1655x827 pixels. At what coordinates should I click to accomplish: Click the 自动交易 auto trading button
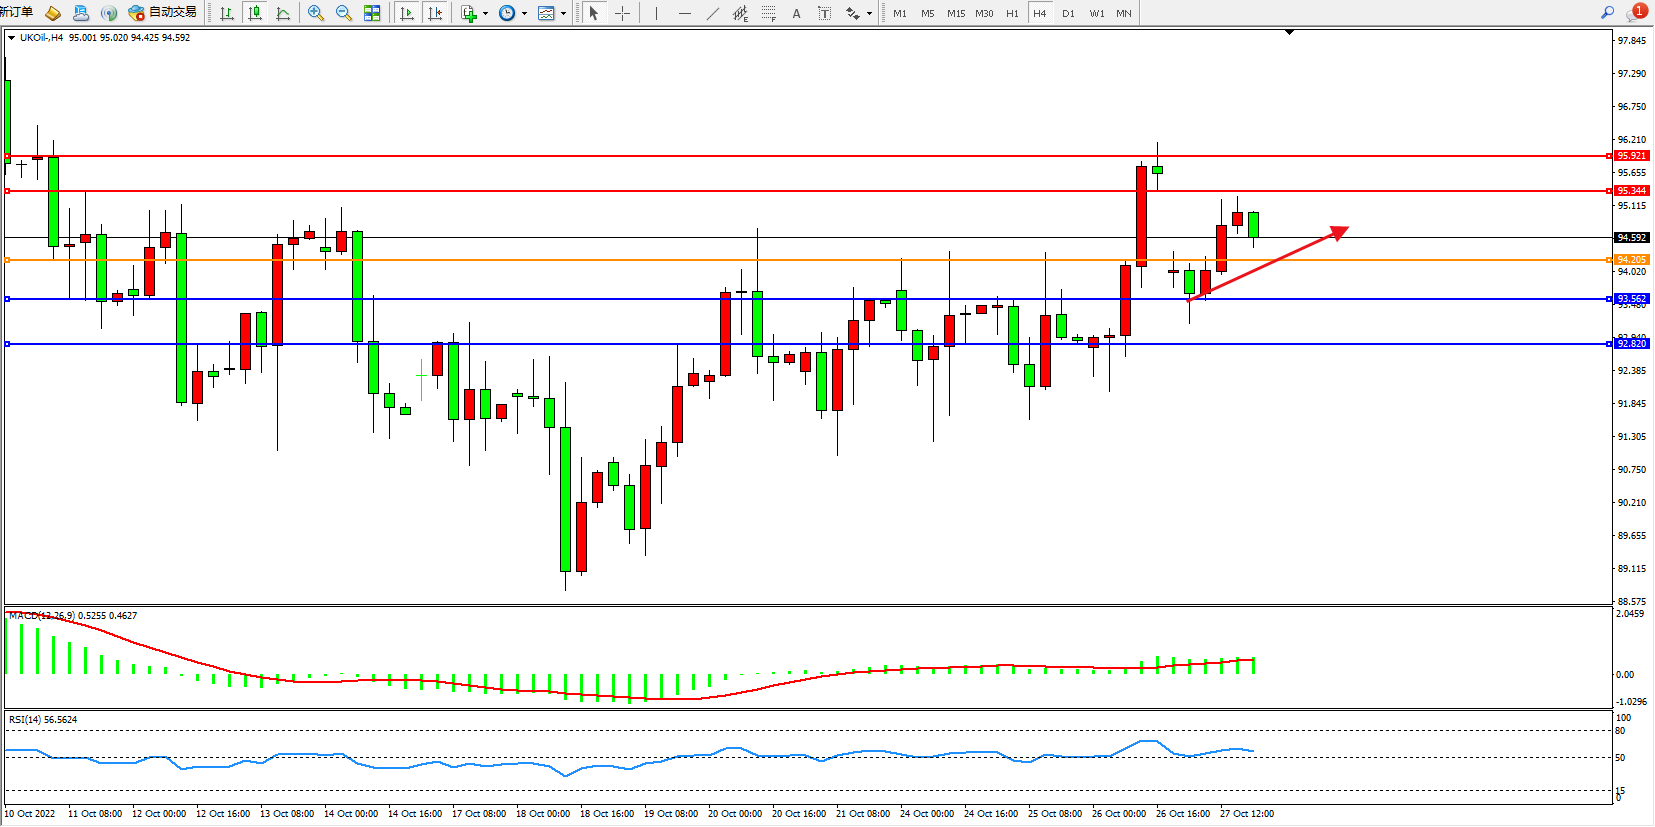(x=163, y=13)
